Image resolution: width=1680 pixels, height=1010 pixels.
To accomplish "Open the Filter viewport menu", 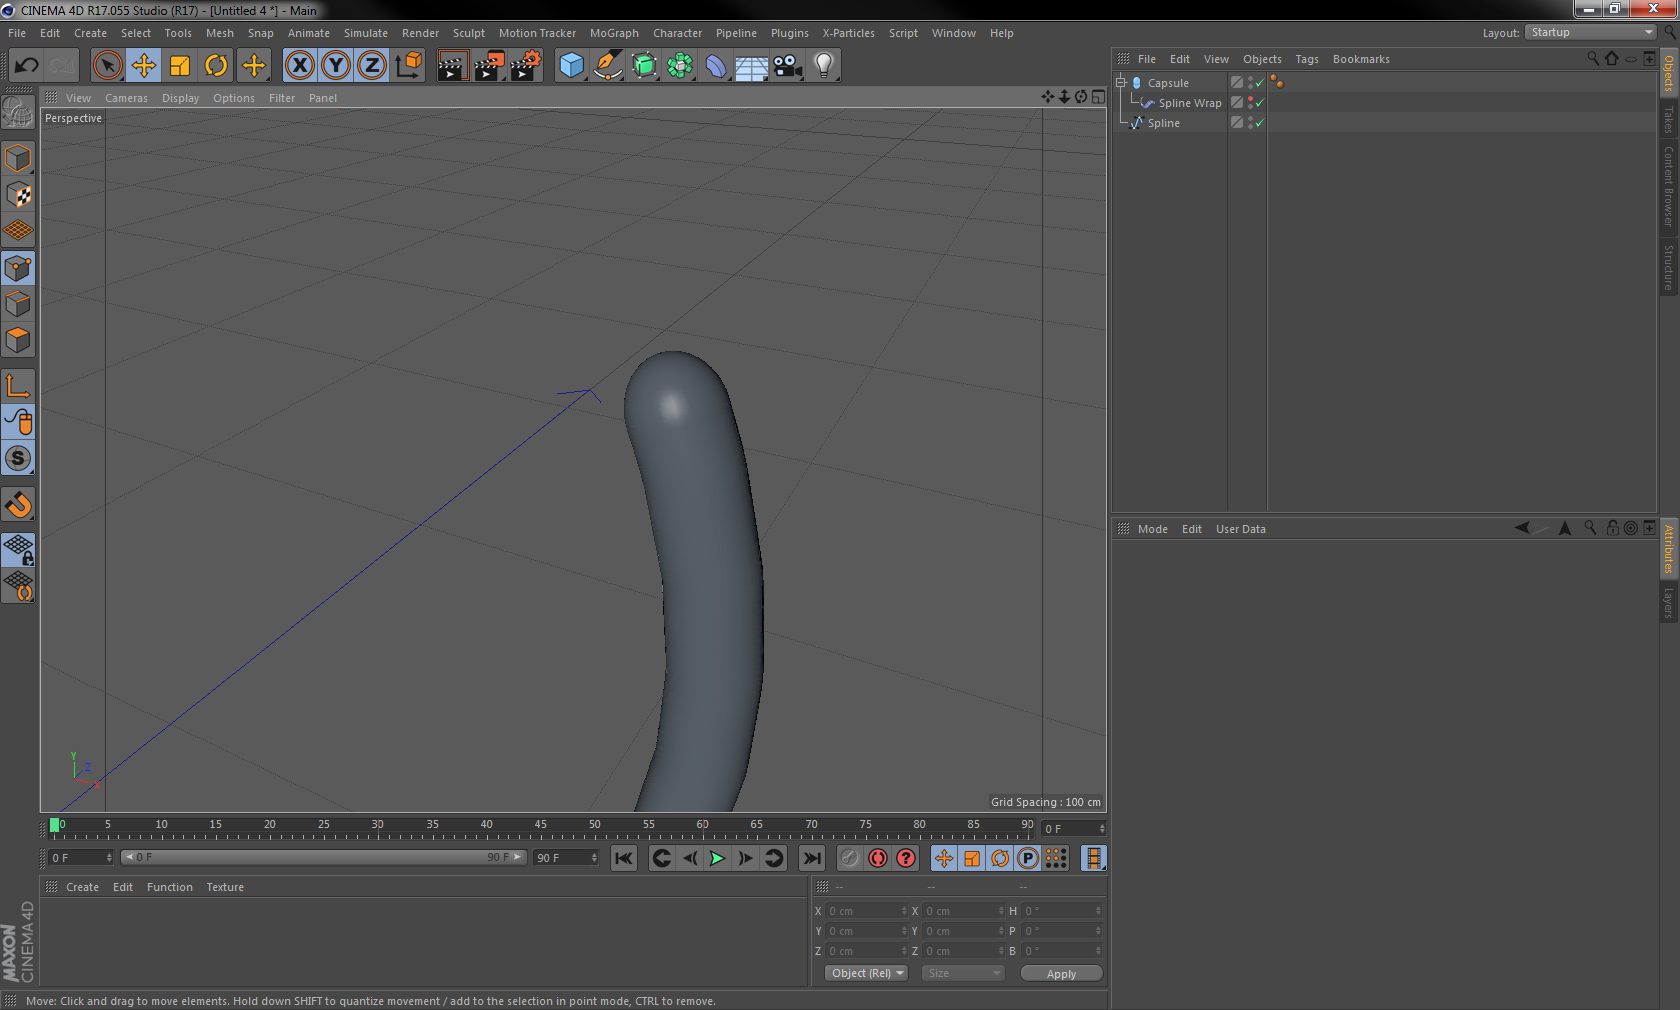I will click(x=282, y=98).
